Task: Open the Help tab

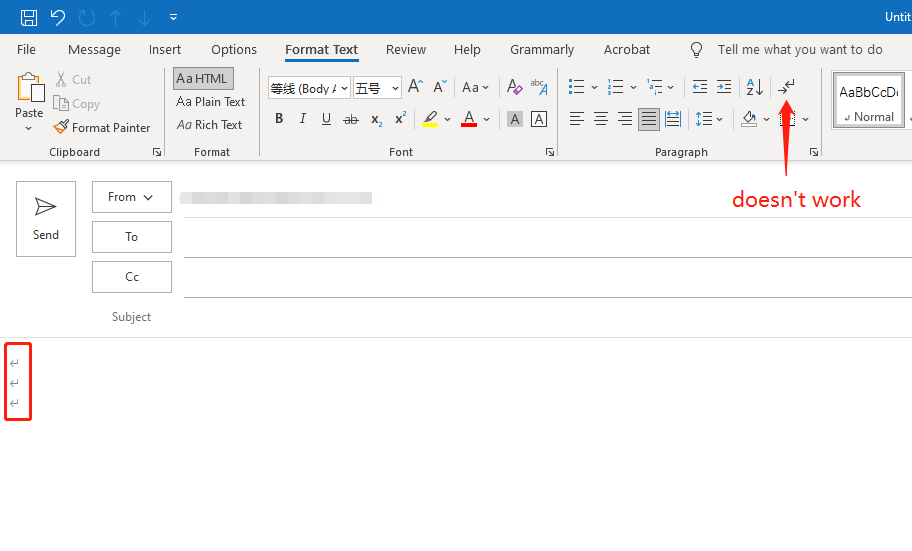Action: pos(467,49)
